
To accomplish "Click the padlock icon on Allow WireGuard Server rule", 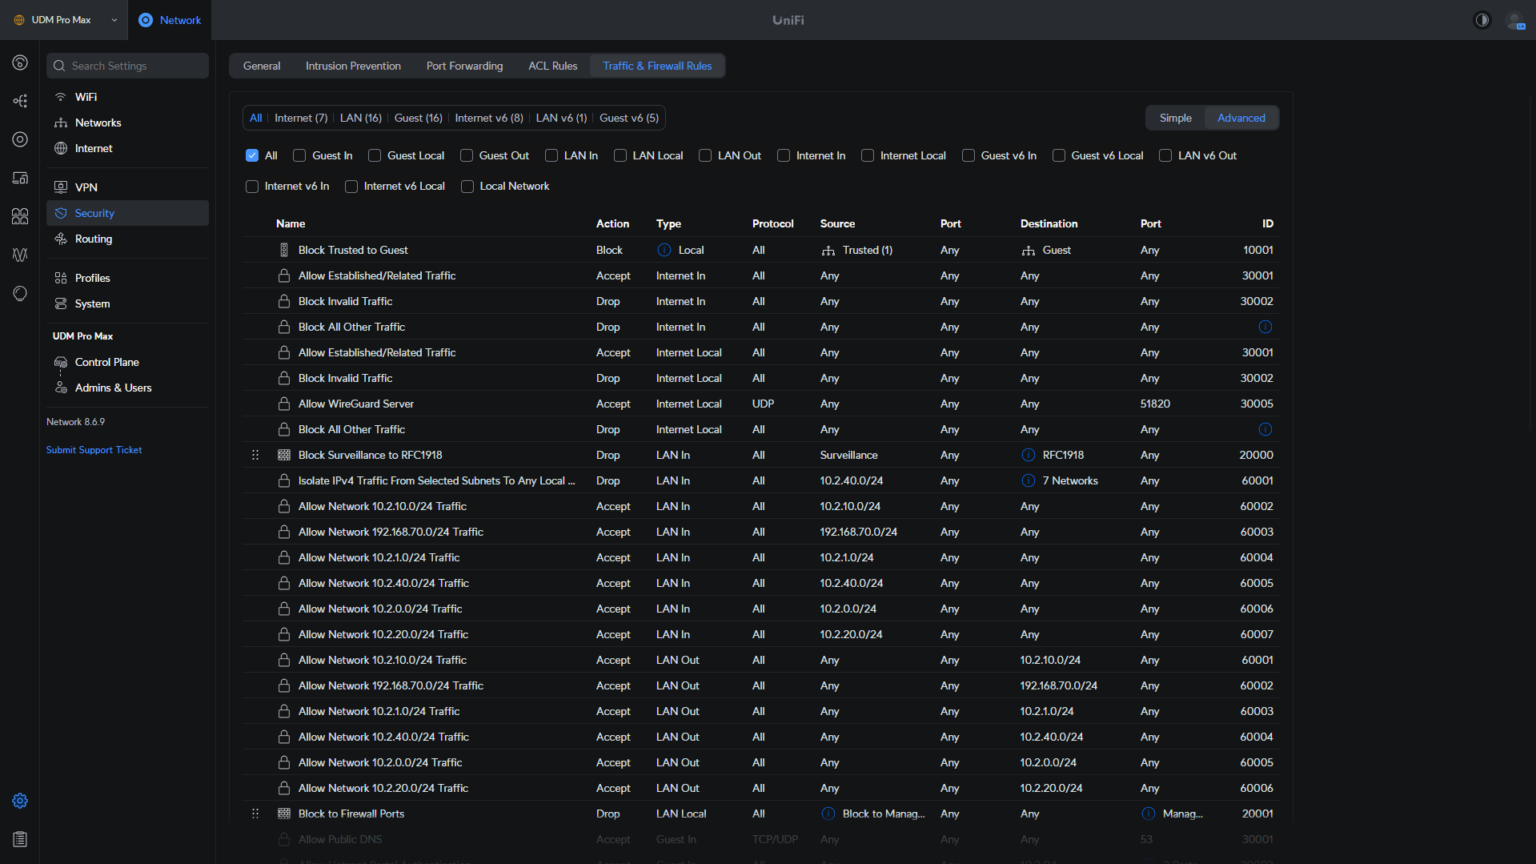I will pos(283,403).
